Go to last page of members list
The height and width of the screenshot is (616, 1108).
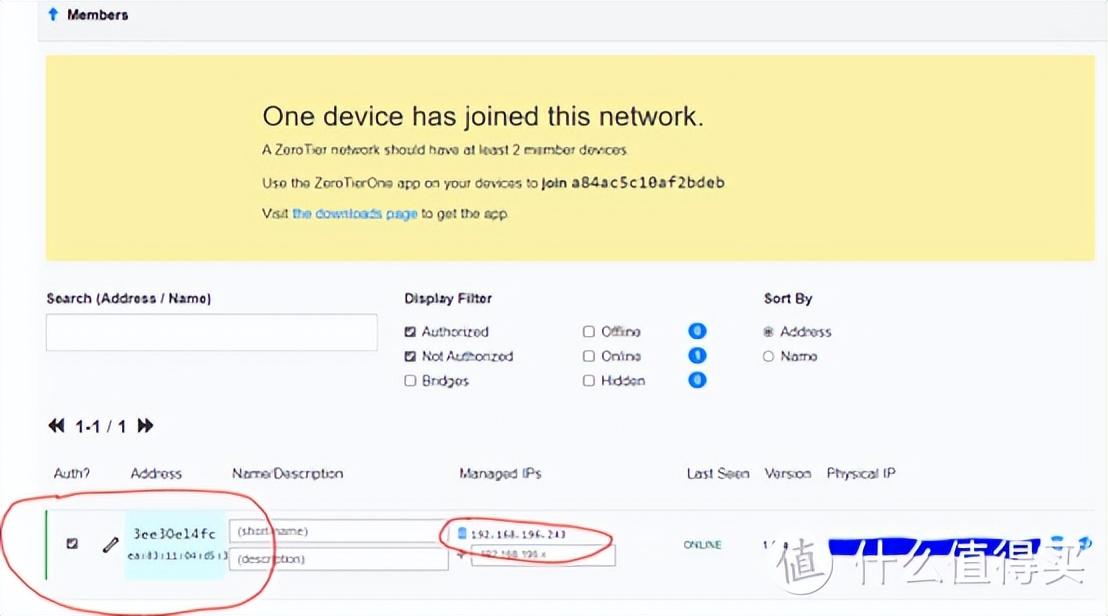(x=145, y=426)
